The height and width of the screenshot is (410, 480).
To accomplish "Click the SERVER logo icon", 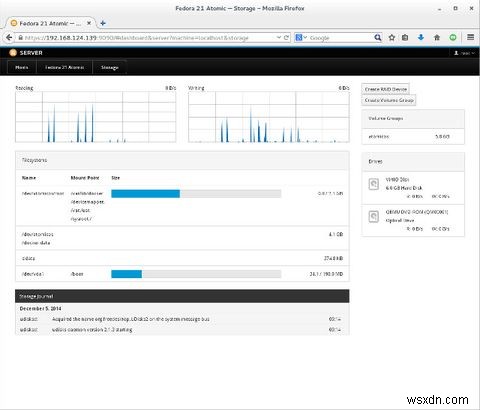I will [x=13, y=53].
